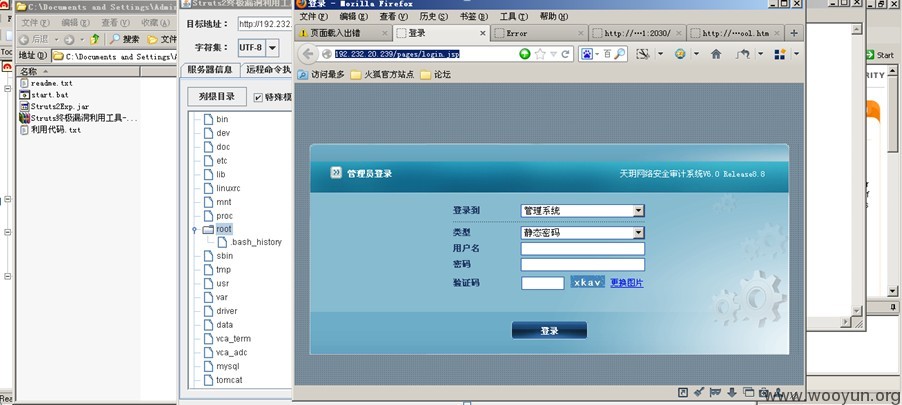Image resolution: width=902 pixels, height=405 pixels.
Task: Collapse root folder in directory tree
Action: [x=194, y=230]
